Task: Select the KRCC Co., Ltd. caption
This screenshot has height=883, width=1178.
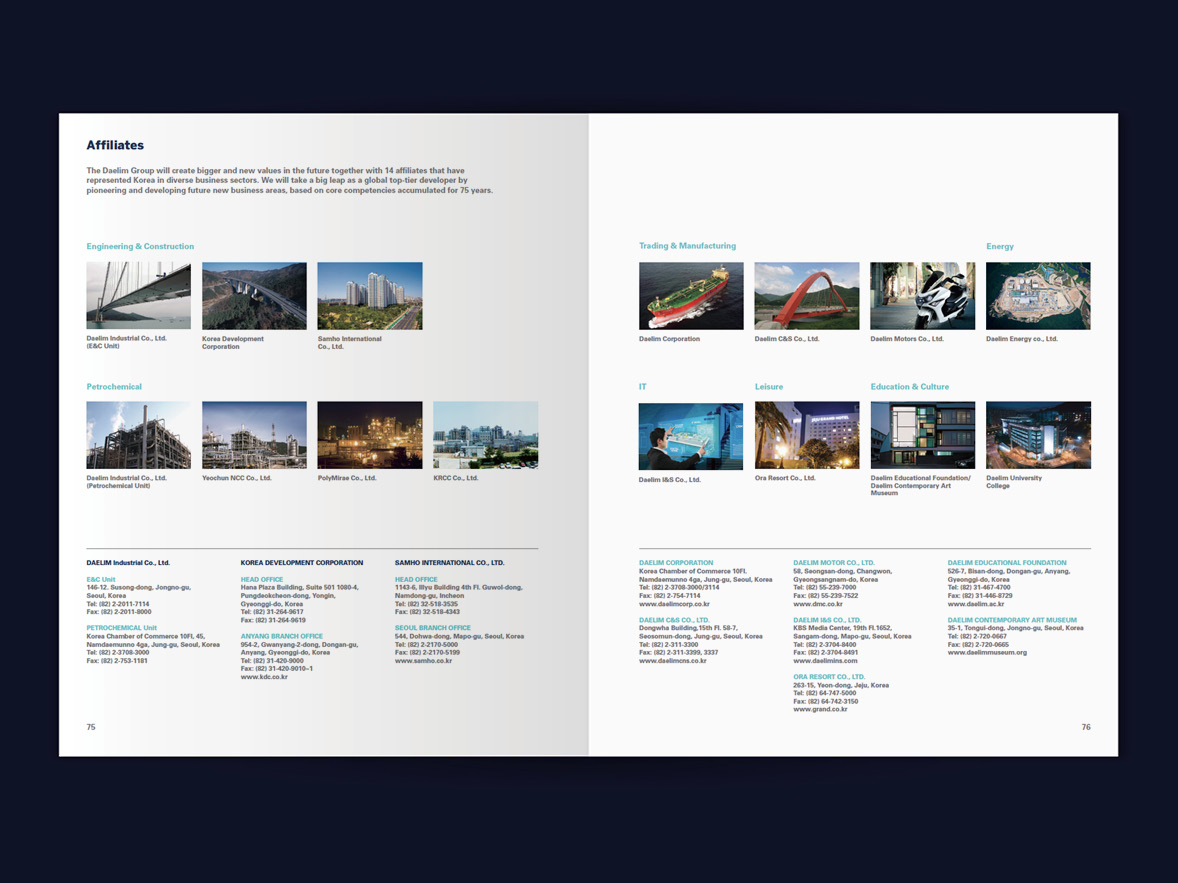Action: point(455,478)
